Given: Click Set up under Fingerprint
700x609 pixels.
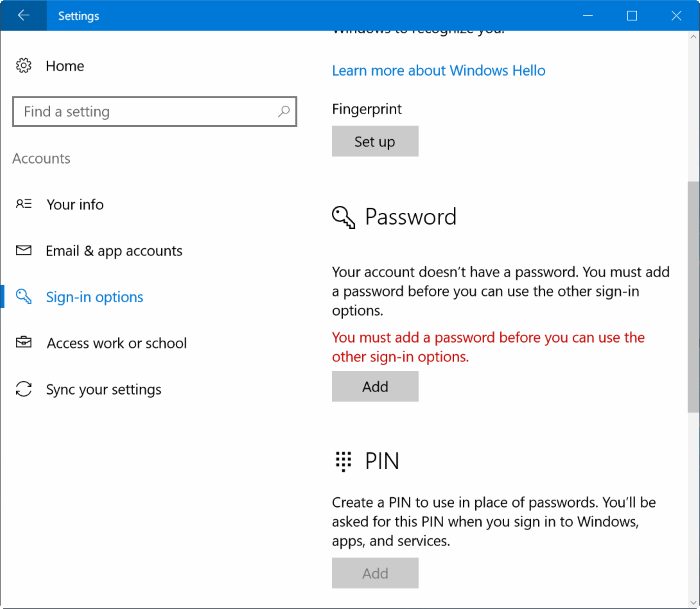Looking at the screenshot, I should tap(375, 141).
